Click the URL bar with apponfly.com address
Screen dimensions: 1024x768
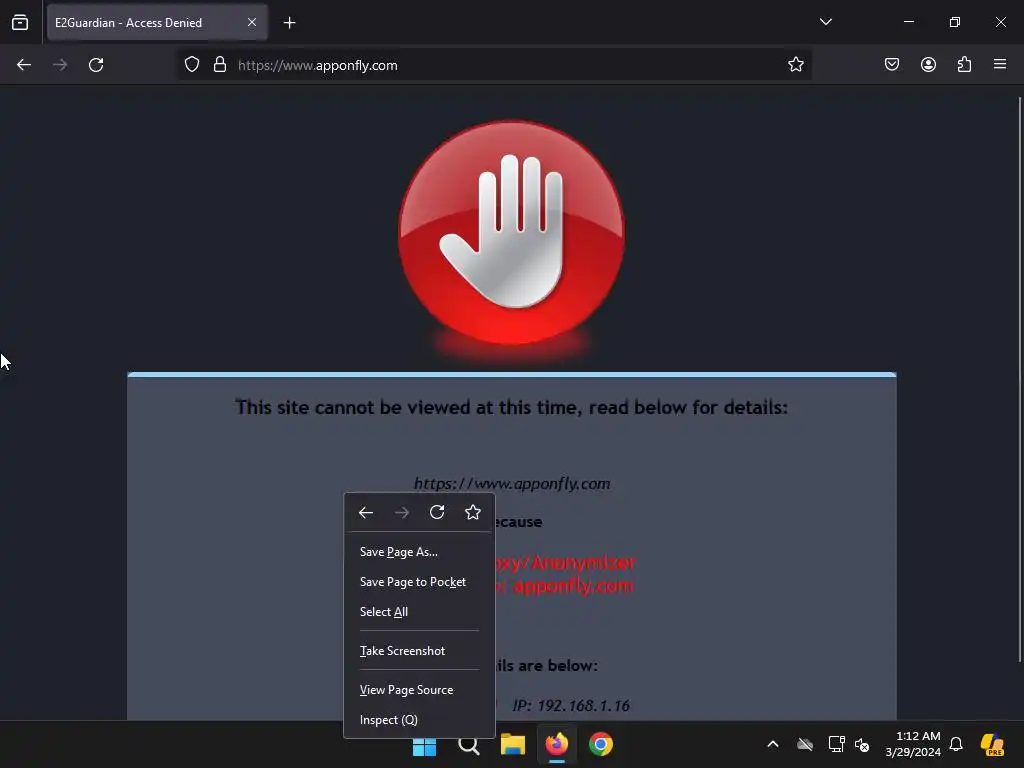tap(494, 65)
